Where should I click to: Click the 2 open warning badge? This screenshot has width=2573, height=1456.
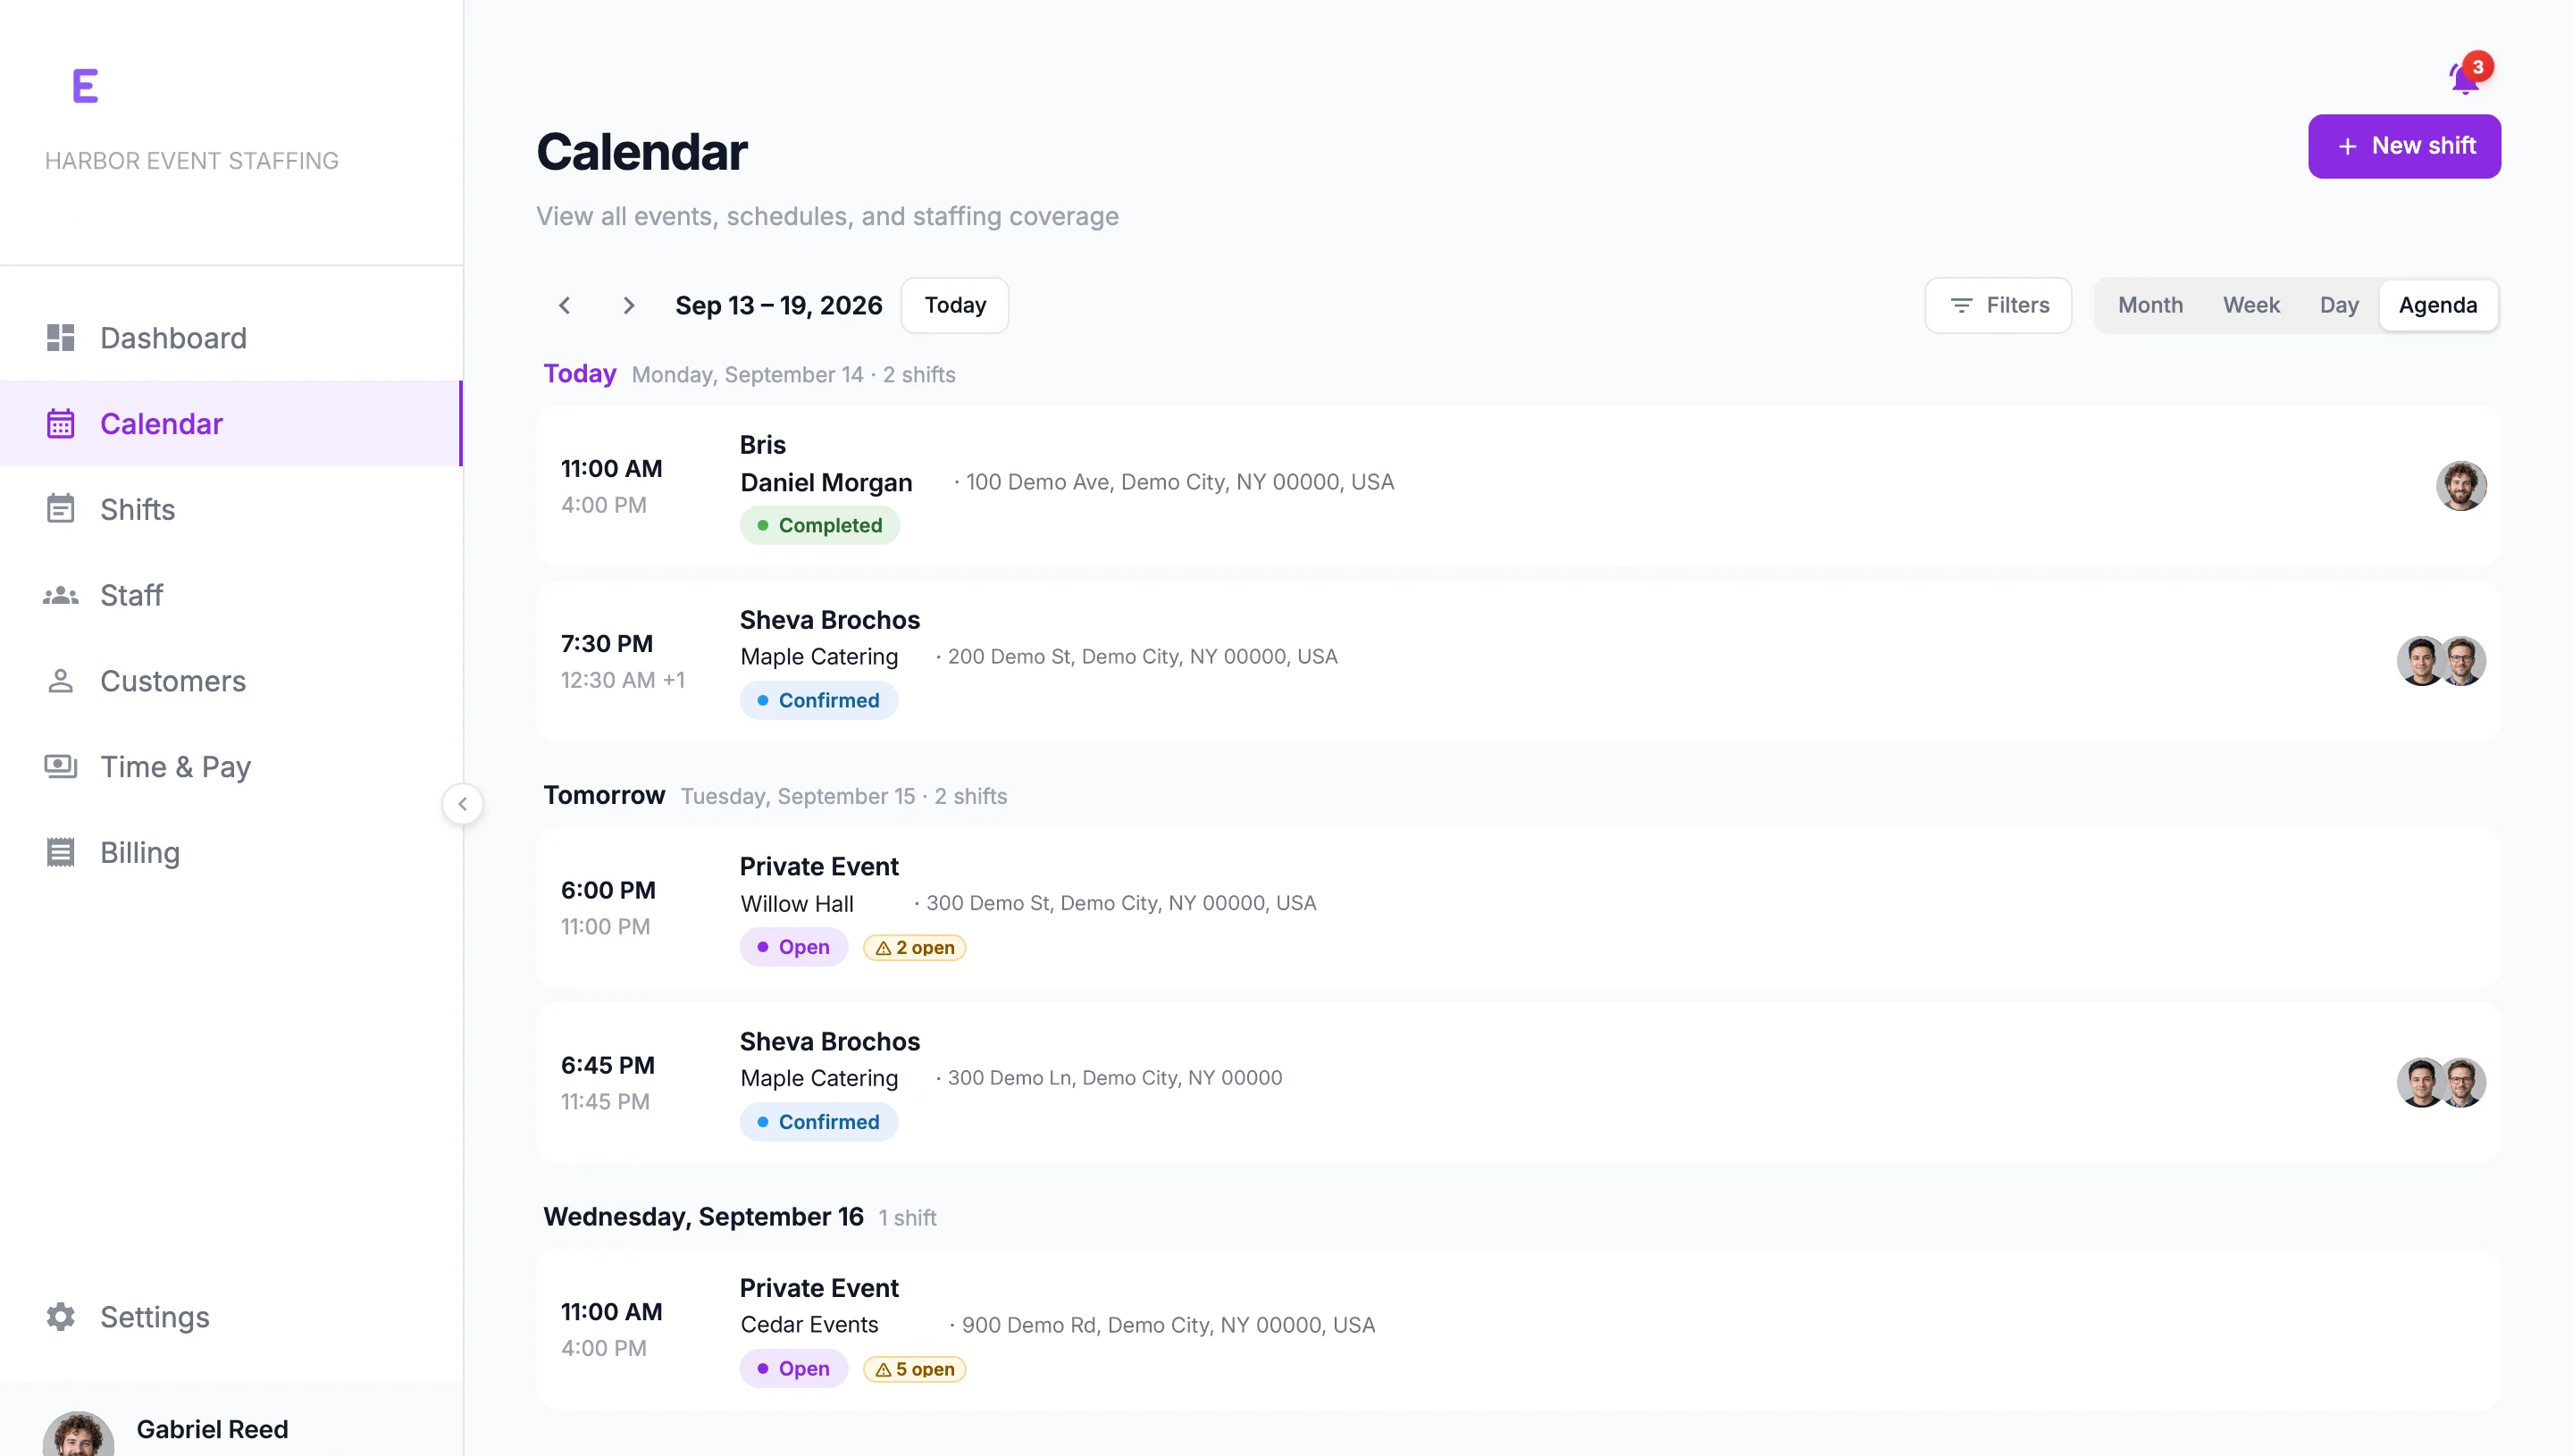click(914, 947)
